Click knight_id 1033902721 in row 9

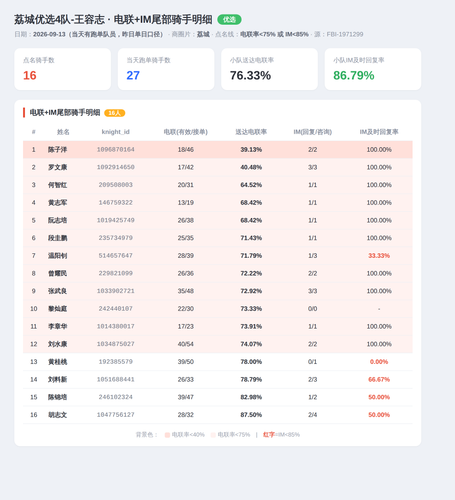click(116, 291)
